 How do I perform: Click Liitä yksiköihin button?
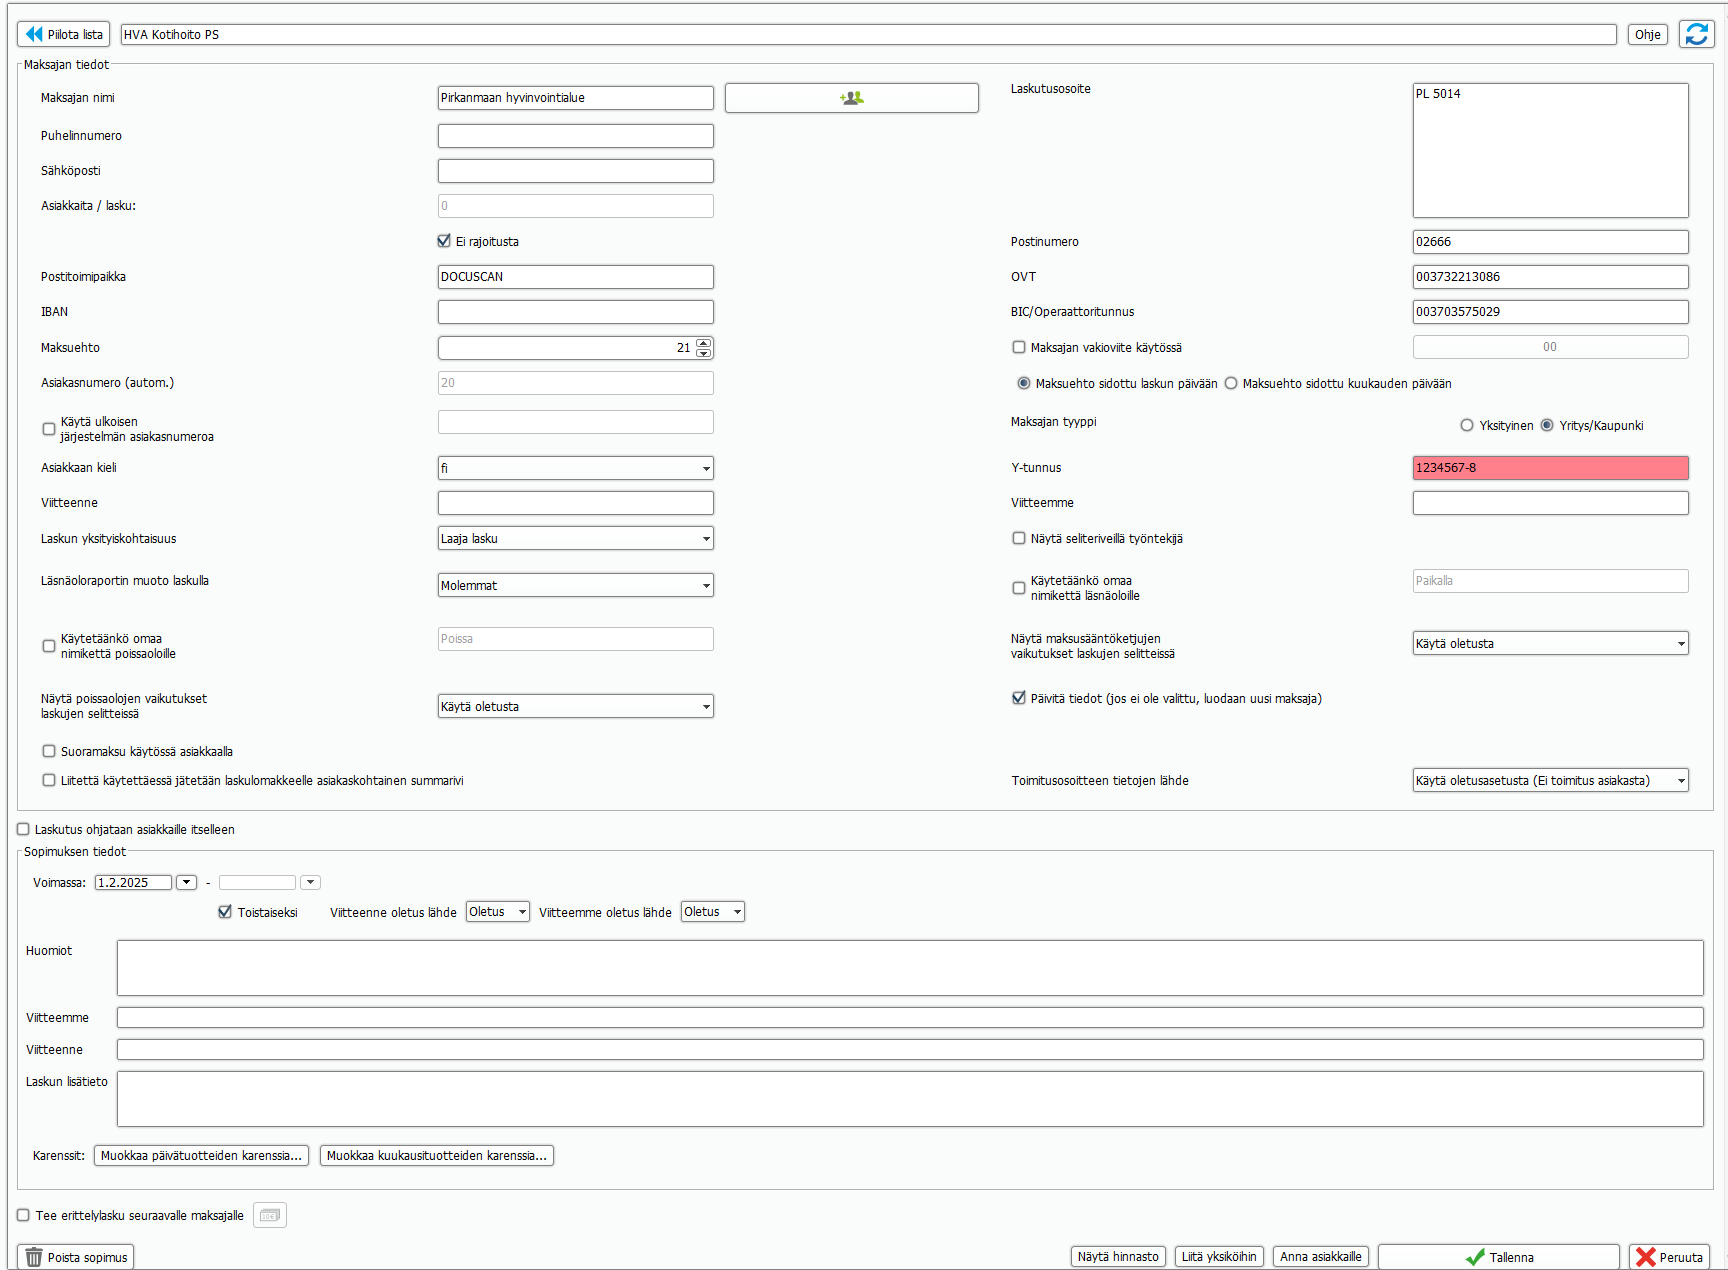(1219, 1257)
